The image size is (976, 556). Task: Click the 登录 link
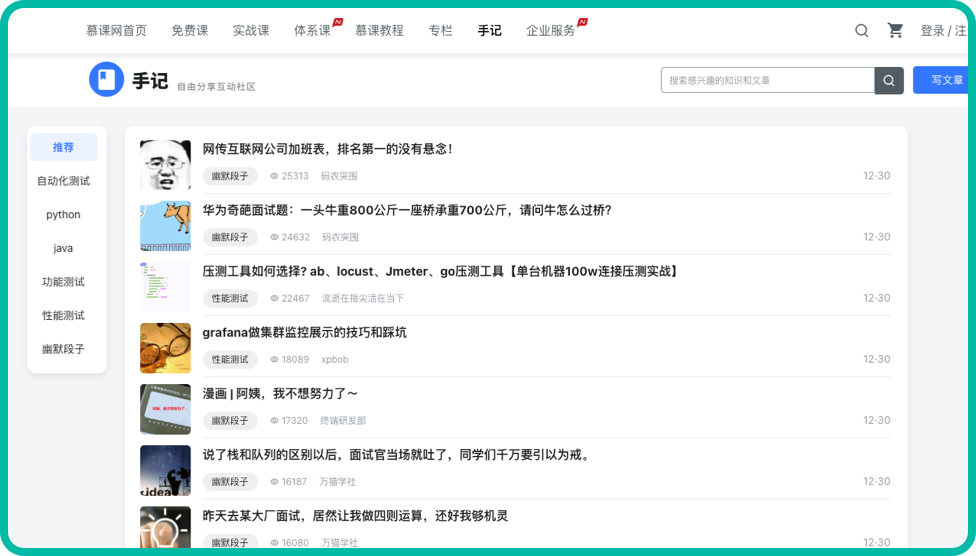(x=932, y=31)
